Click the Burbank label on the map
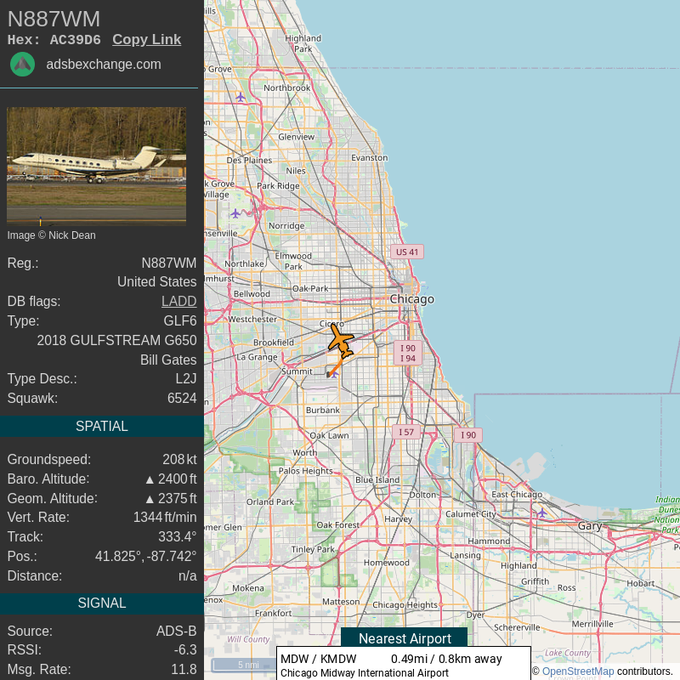This screenshot has height=680, width=680. click(x=323, y=410)
